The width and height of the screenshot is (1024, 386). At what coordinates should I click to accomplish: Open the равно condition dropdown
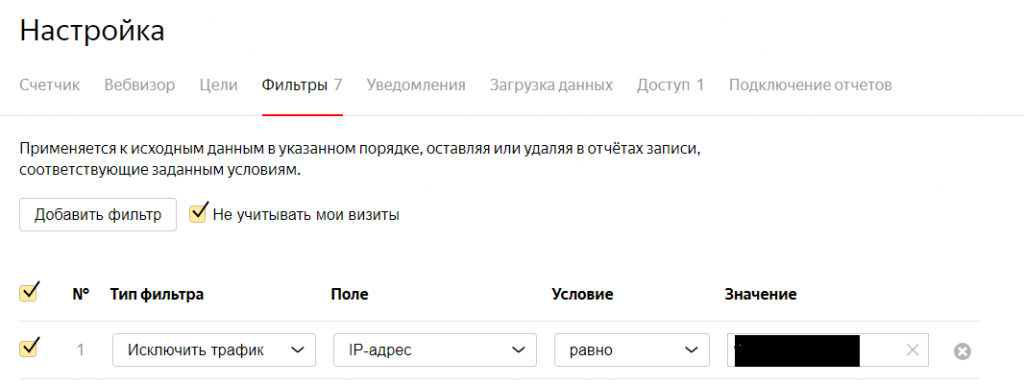(x=632, y=350)
